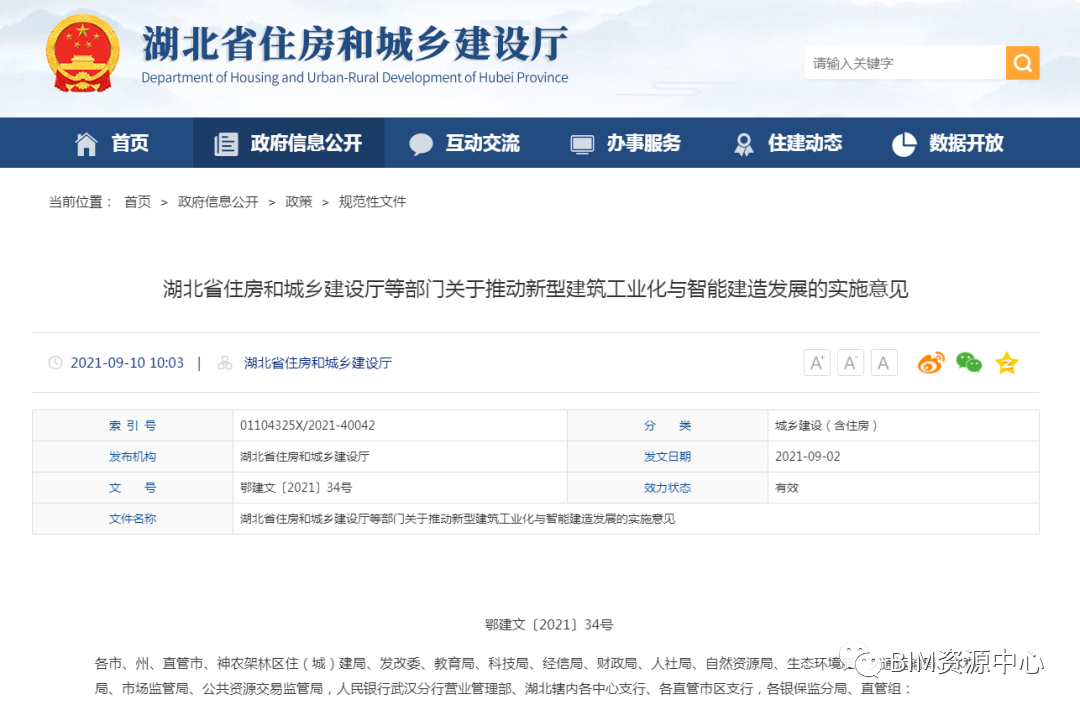The width and height of the screenshot is (1080, 710).
Task: Open 数据开放 navigation item
Action: (947, 143)
